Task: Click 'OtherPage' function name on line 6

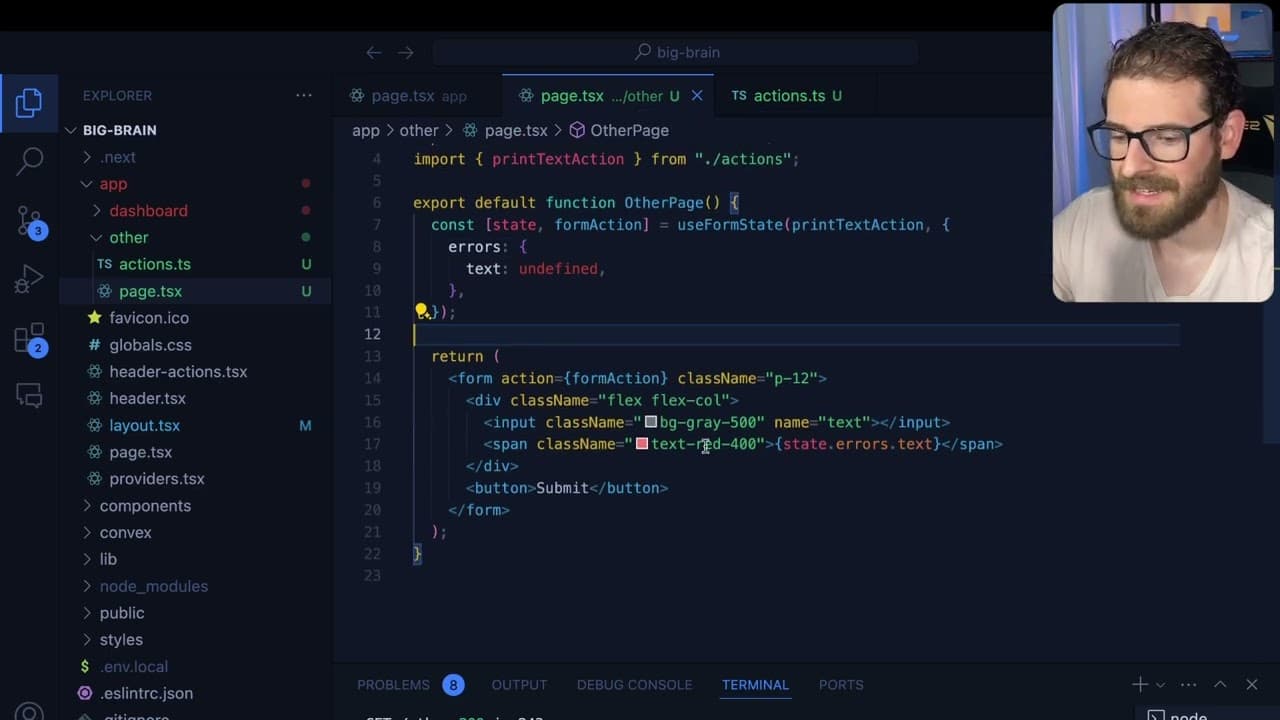Action: point(664,203)
